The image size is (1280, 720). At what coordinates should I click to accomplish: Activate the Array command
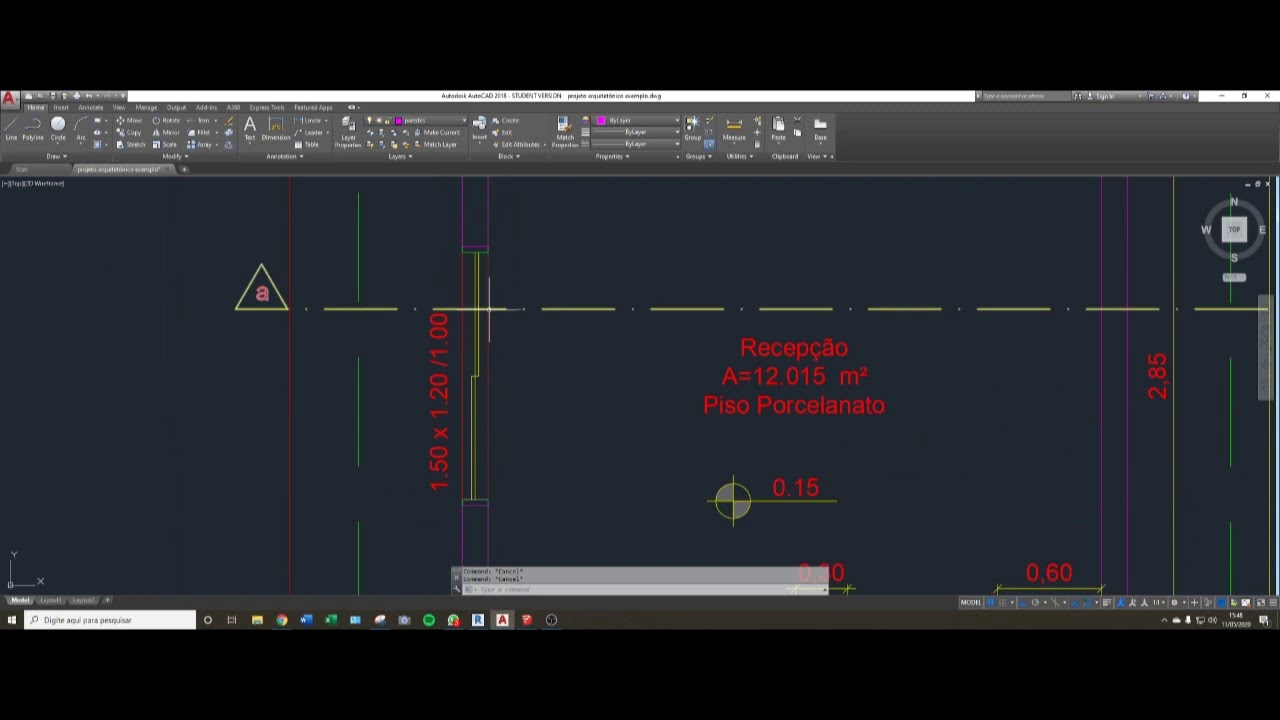[200, 144]
